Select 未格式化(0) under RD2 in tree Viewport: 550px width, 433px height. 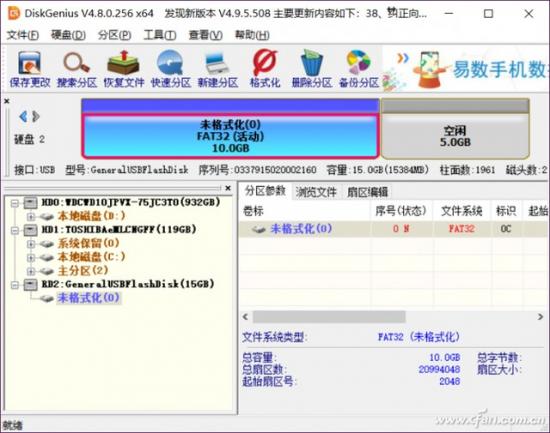point(89,298)
